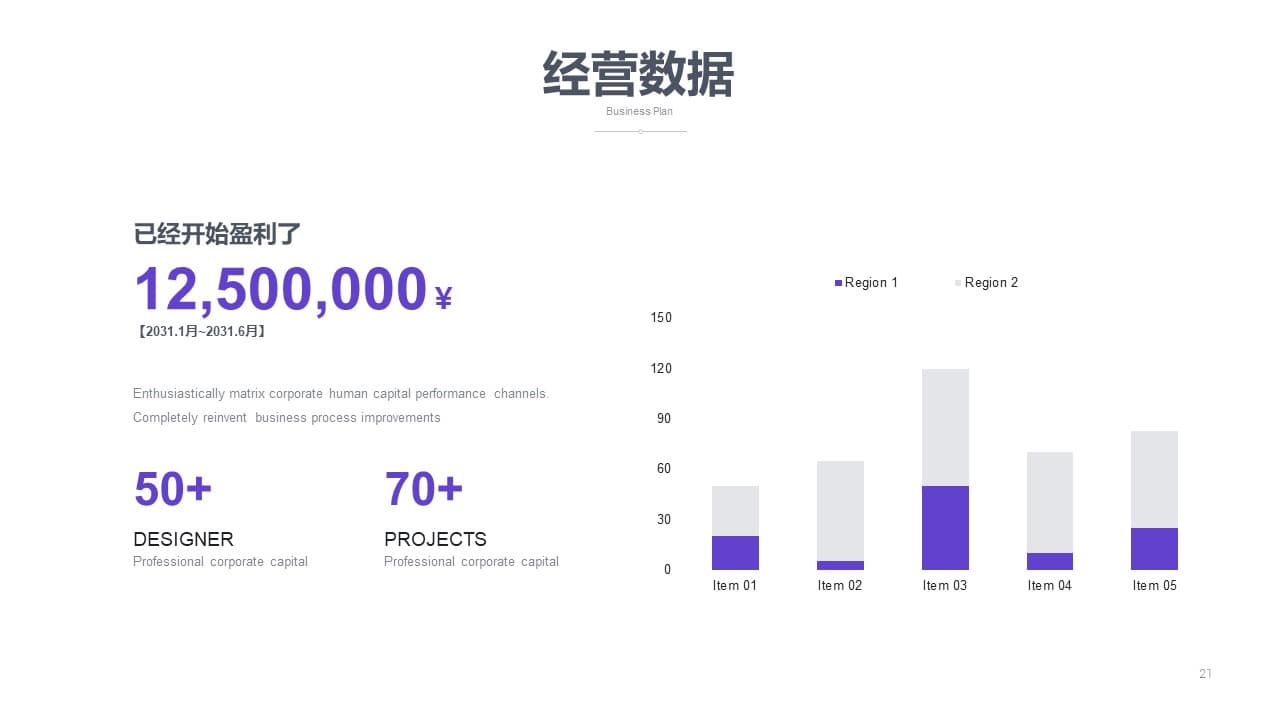Viewport: 1280px width, 720px height.
Task: Click the purple segment of the Item 05 bar
Action: pyautogui.click(x=1154, y=548)
